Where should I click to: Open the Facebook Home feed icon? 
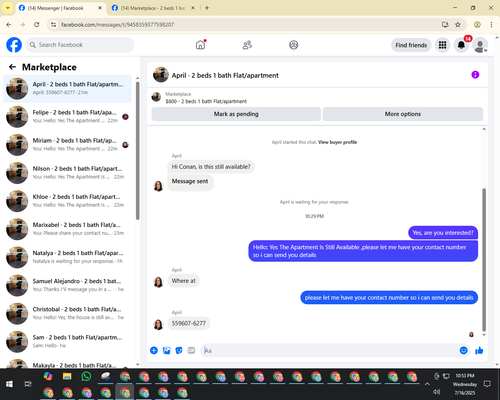click(200, 45)
